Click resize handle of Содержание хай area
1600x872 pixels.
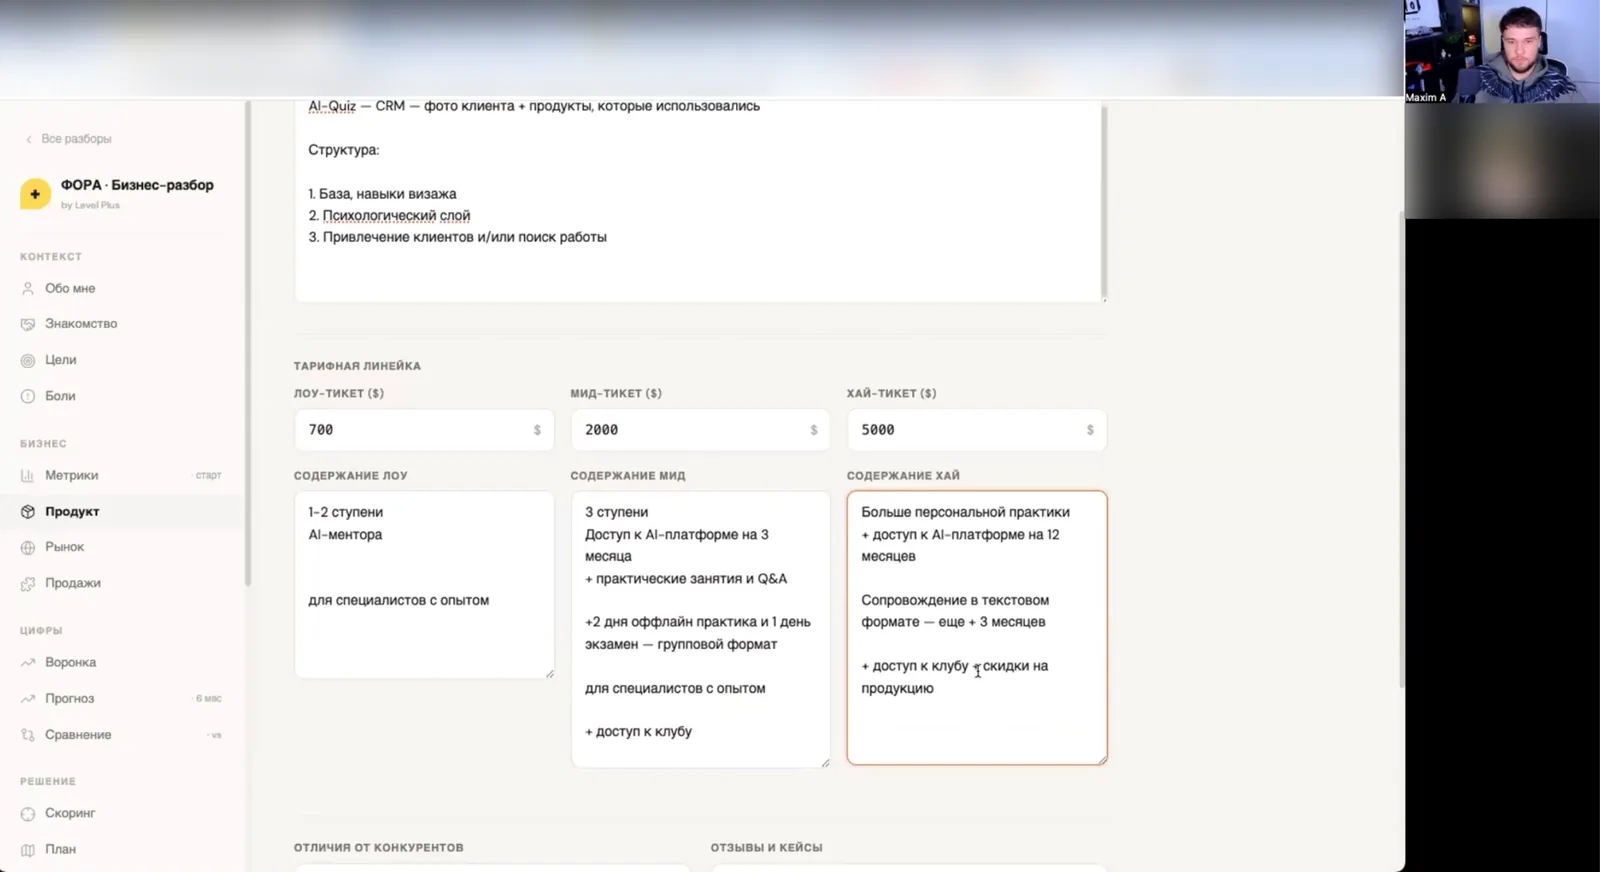(x=1102, y=760)
